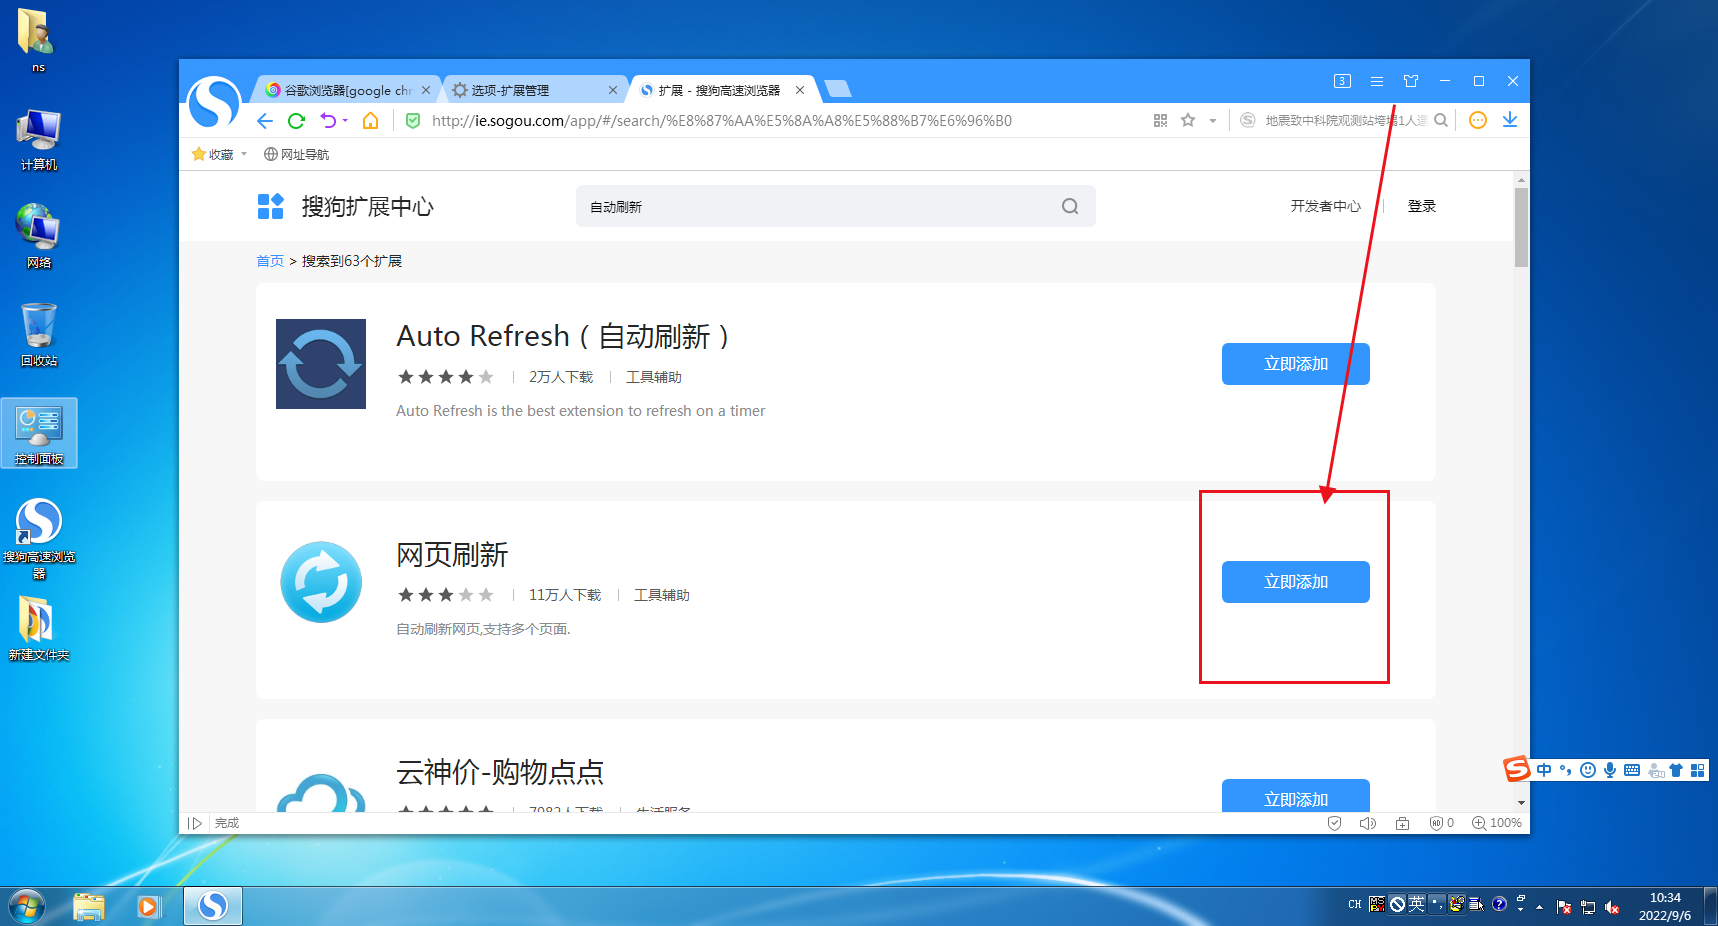Open the 收藏 favorites menu

pos(213,154)
